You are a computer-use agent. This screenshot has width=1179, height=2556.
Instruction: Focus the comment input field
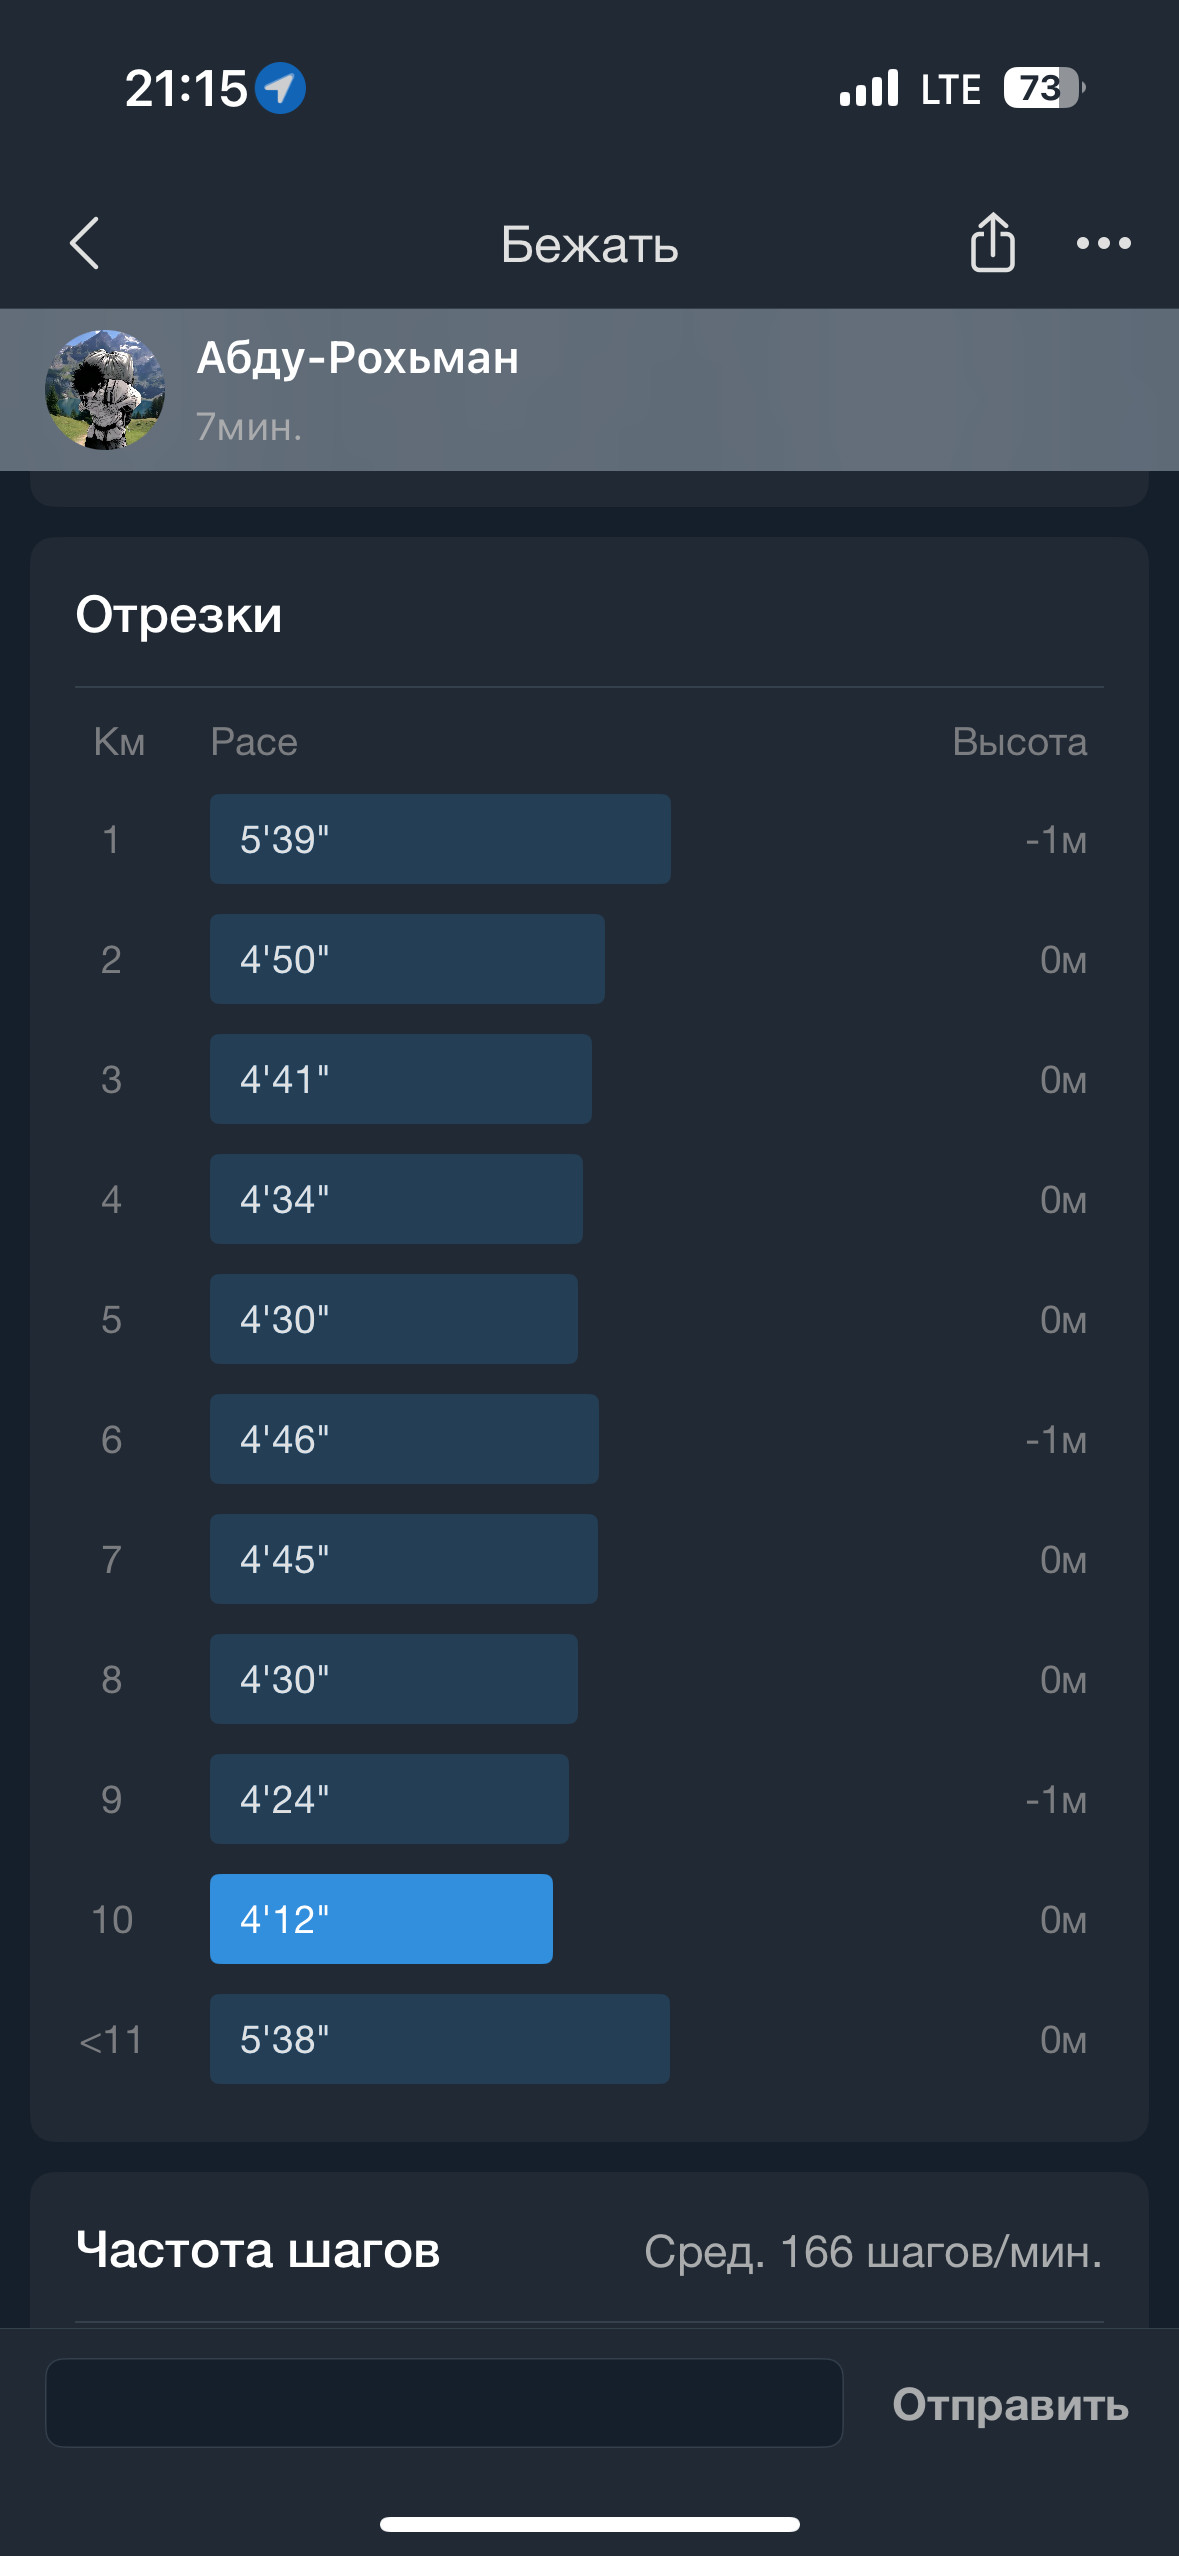click(x=444, y=2403)
